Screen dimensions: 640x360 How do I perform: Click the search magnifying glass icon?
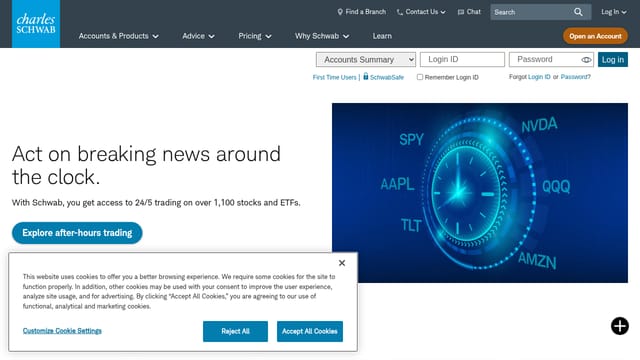tap(578, 12)
